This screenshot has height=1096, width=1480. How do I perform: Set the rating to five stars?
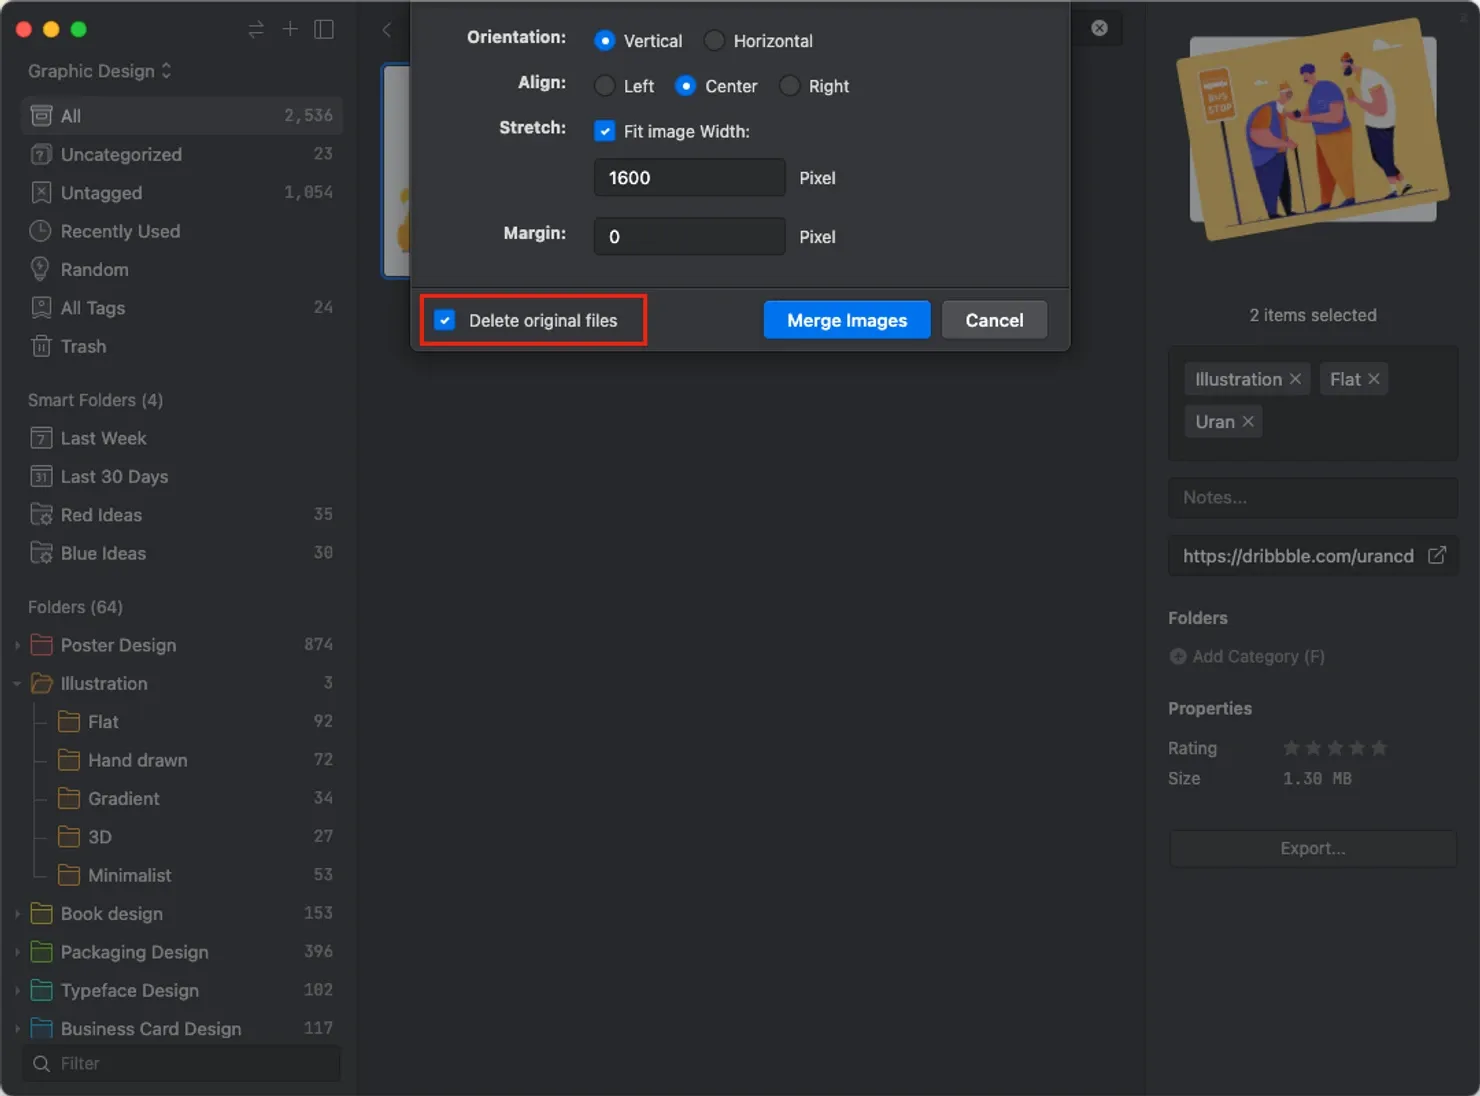1379,748
